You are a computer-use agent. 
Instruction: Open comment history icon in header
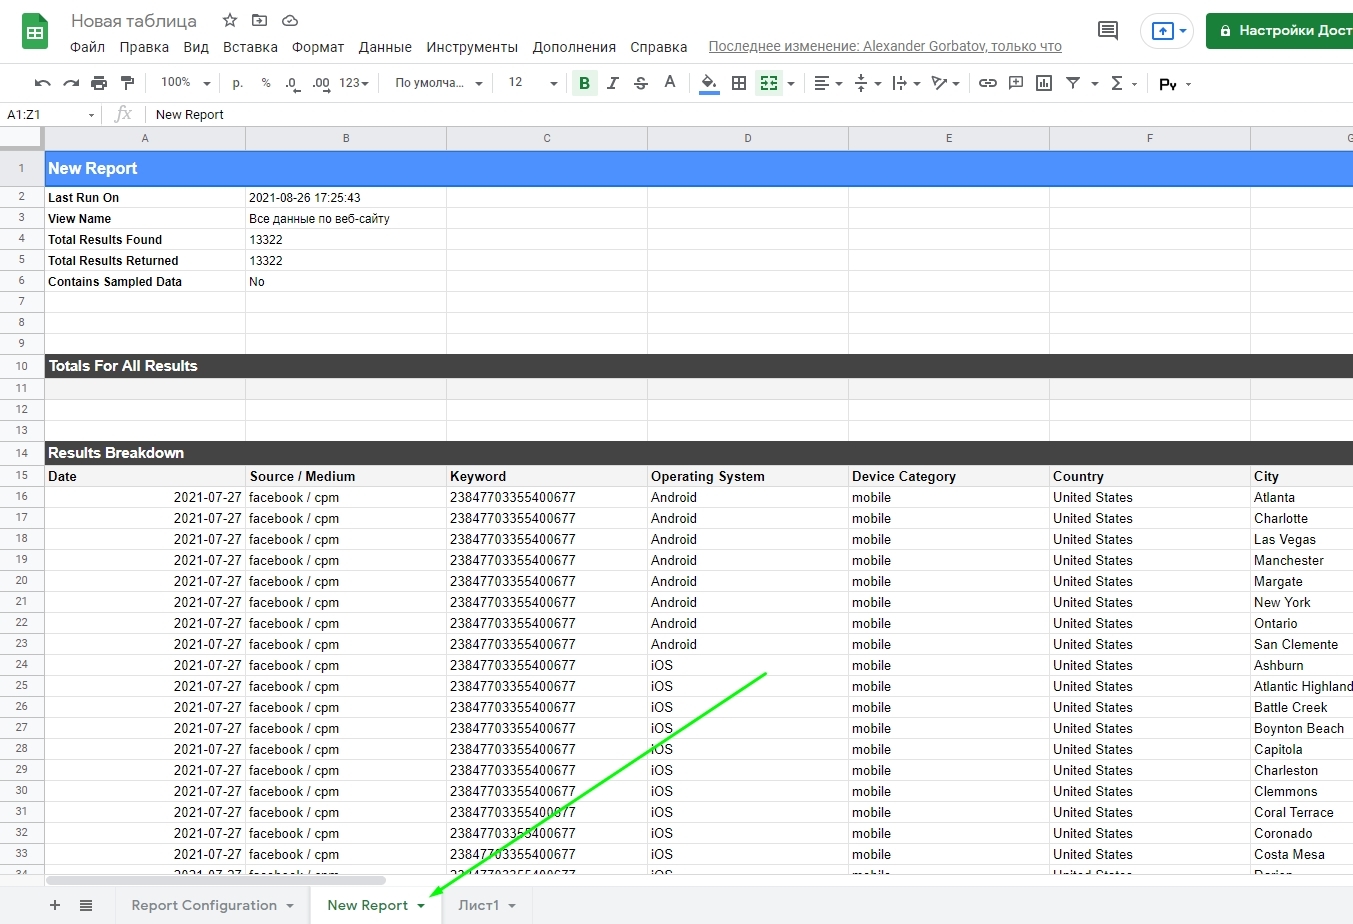coord(1108,31)
